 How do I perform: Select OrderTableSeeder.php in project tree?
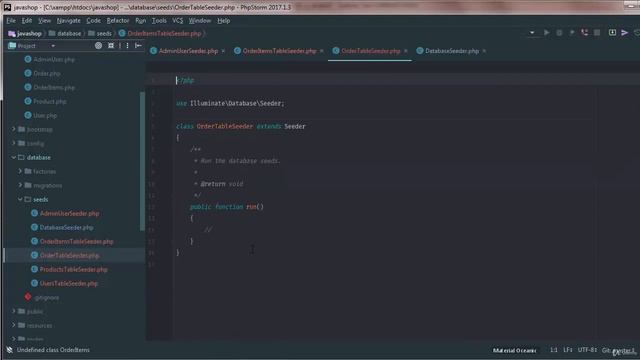click(x=65, y=256)
